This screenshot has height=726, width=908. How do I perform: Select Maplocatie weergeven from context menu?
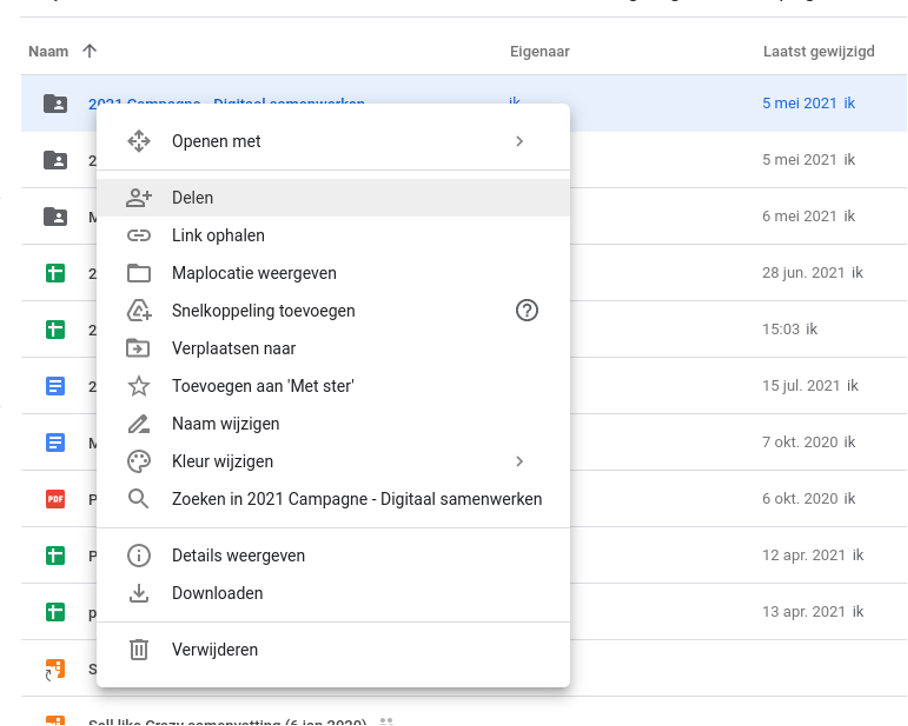click(x=254, y=273)
